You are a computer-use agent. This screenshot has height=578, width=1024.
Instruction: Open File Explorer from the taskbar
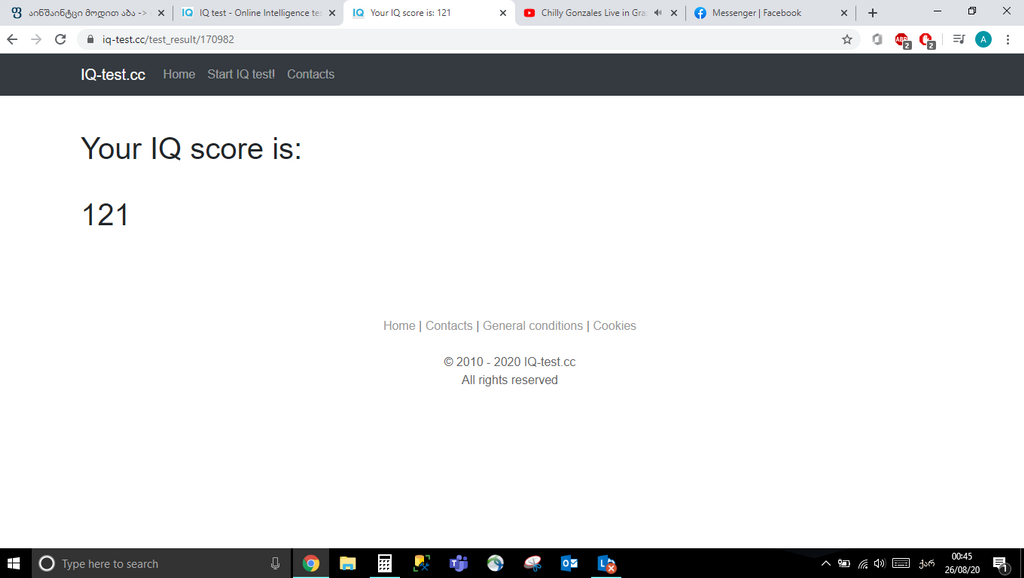click(347, 563)
